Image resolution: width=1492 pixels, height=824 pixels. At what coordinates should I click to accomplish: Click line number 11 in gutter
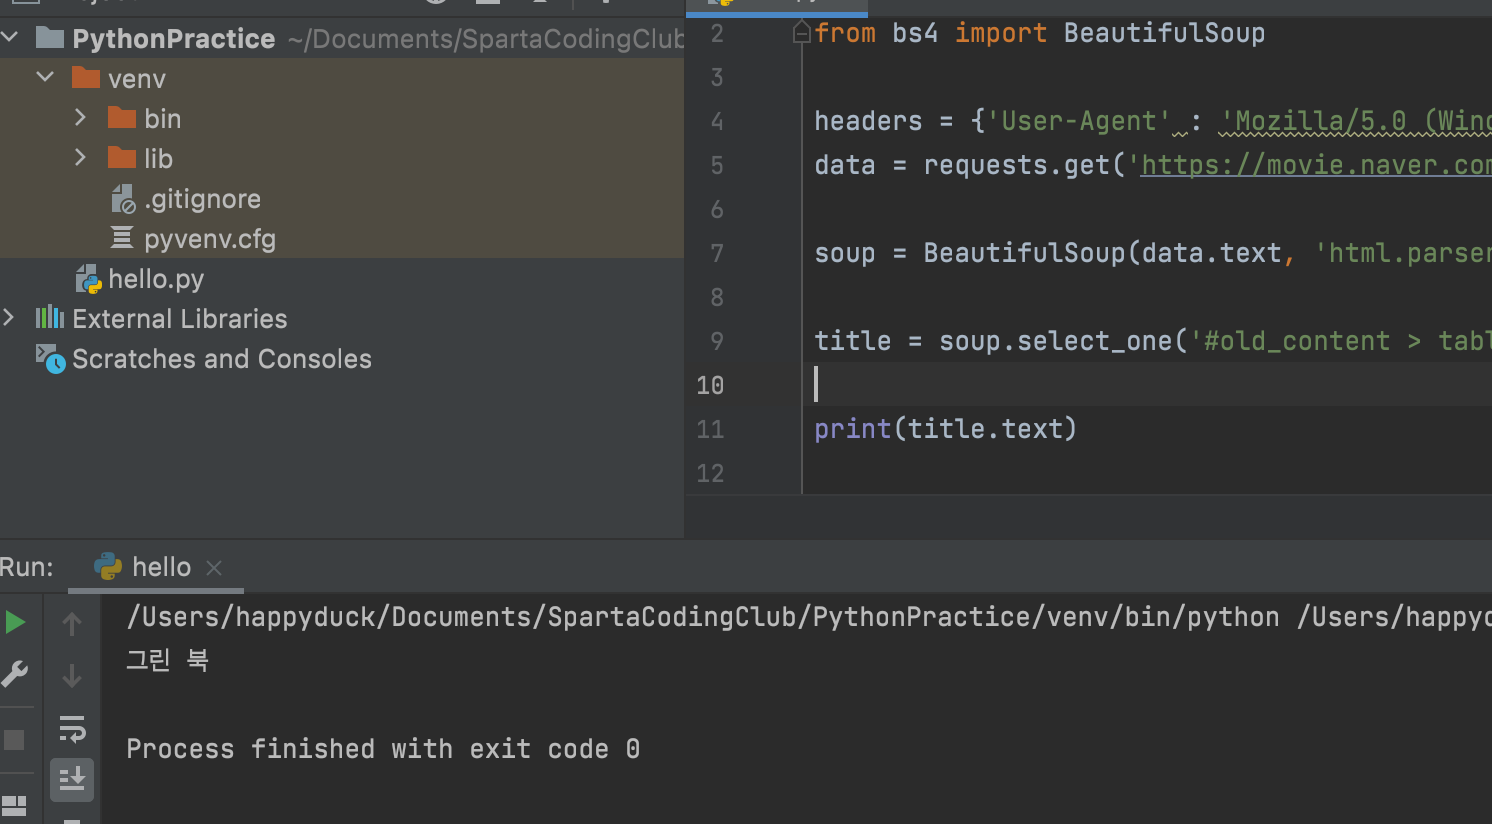point(710,429)
